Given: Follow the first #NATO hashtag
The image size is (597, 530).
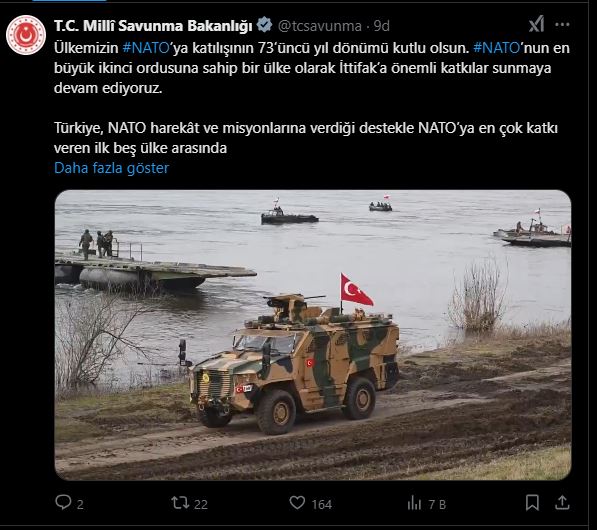Looking at the screenshot, I should [x=146, y=48].
